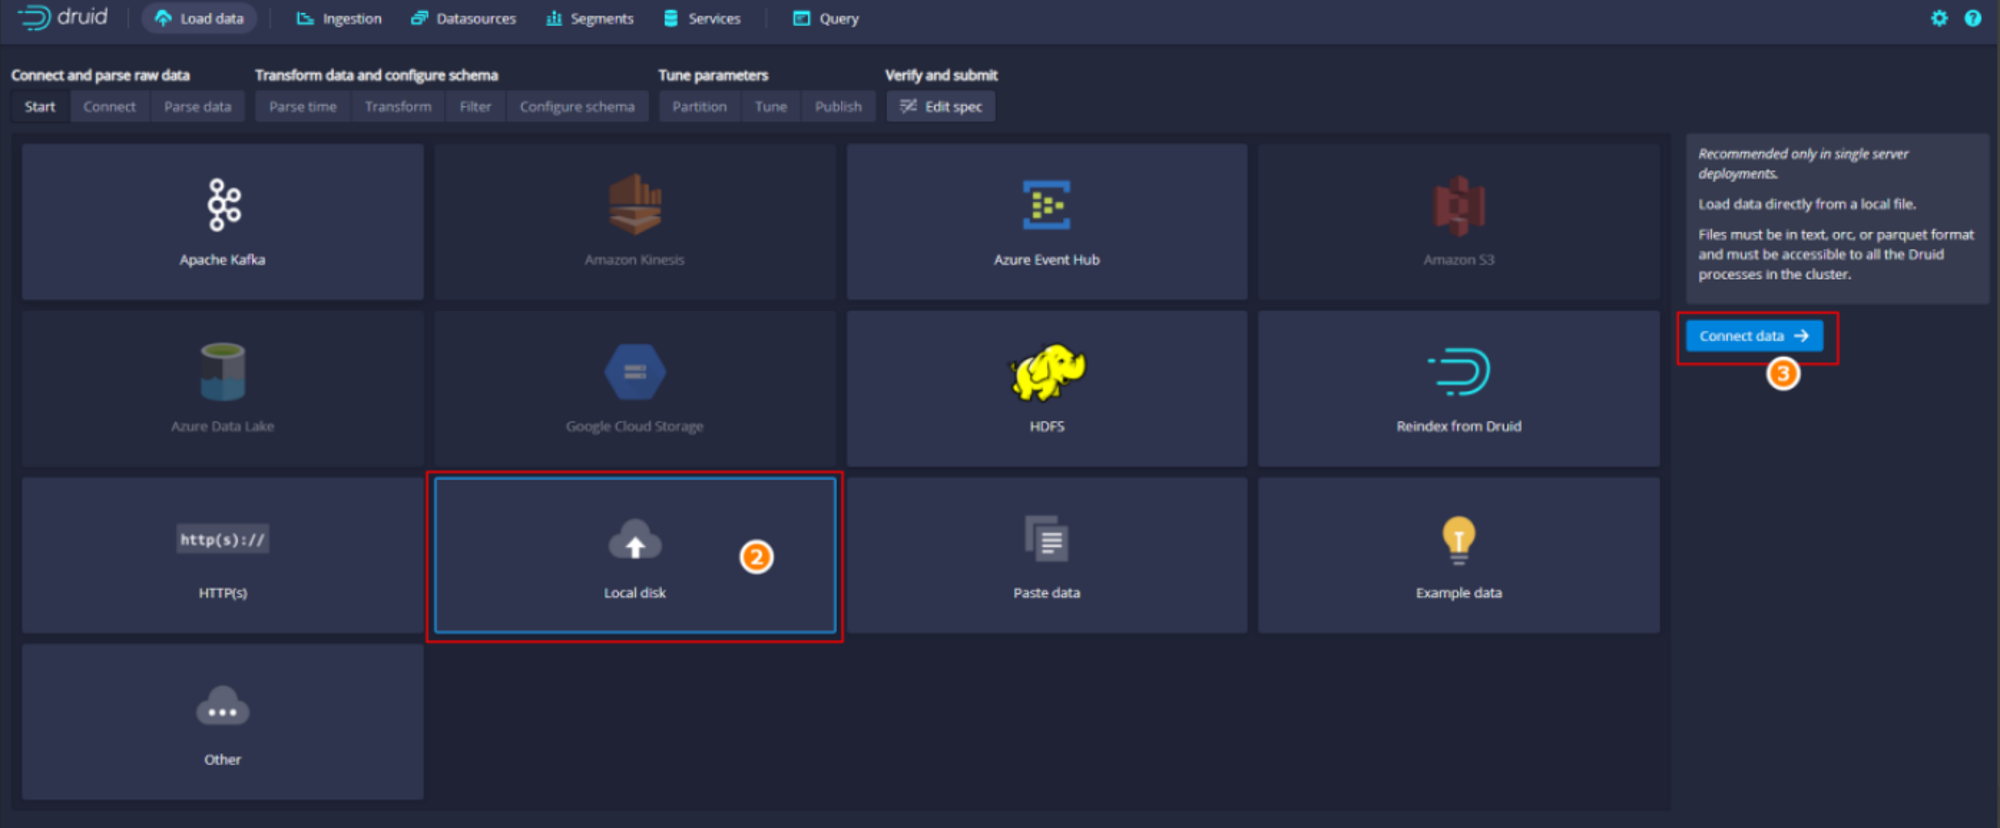Click the 'Connect and parse raw data' heading
Screen dimensions: 2000x828
point(100,75)
